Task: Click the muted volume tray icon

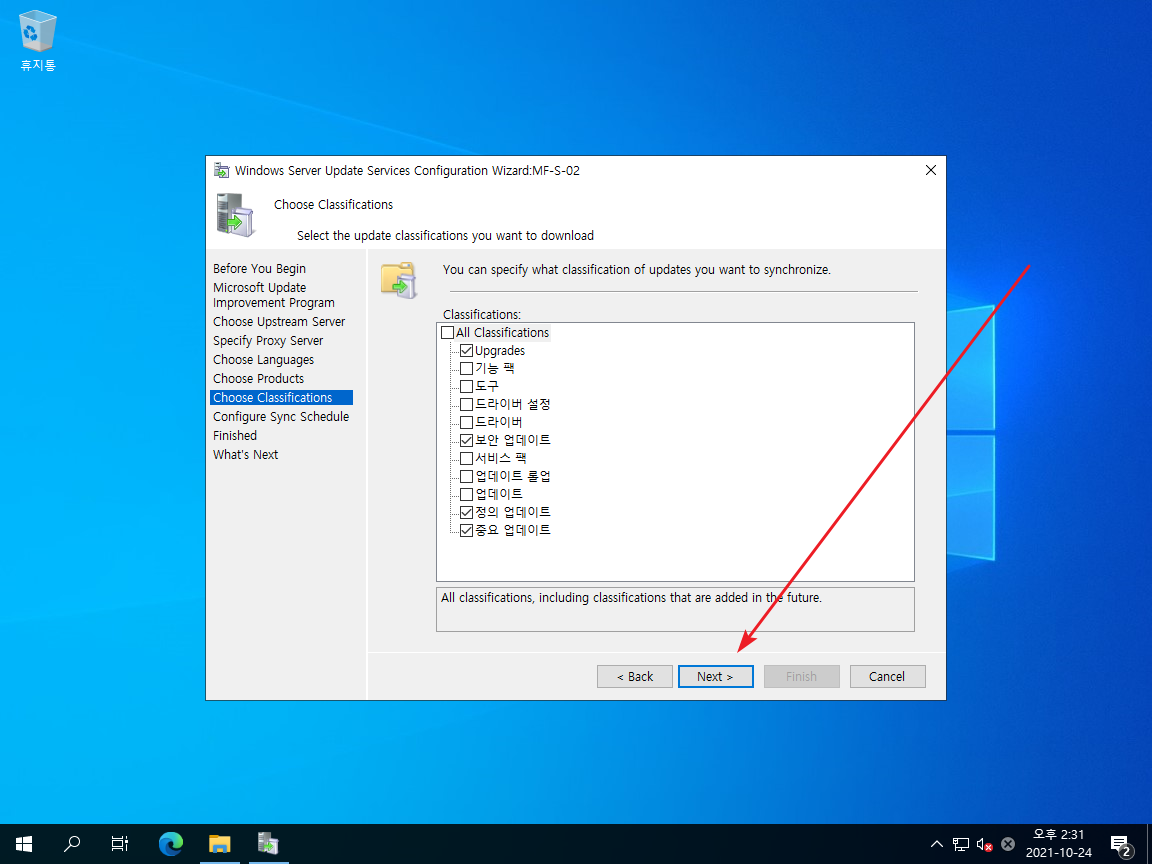Action: 984,844
